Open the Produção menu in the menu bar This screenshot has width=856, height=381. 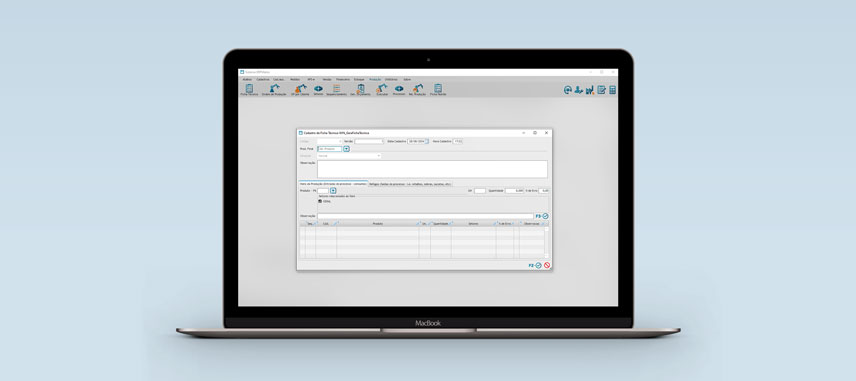[x=375, y=79]
